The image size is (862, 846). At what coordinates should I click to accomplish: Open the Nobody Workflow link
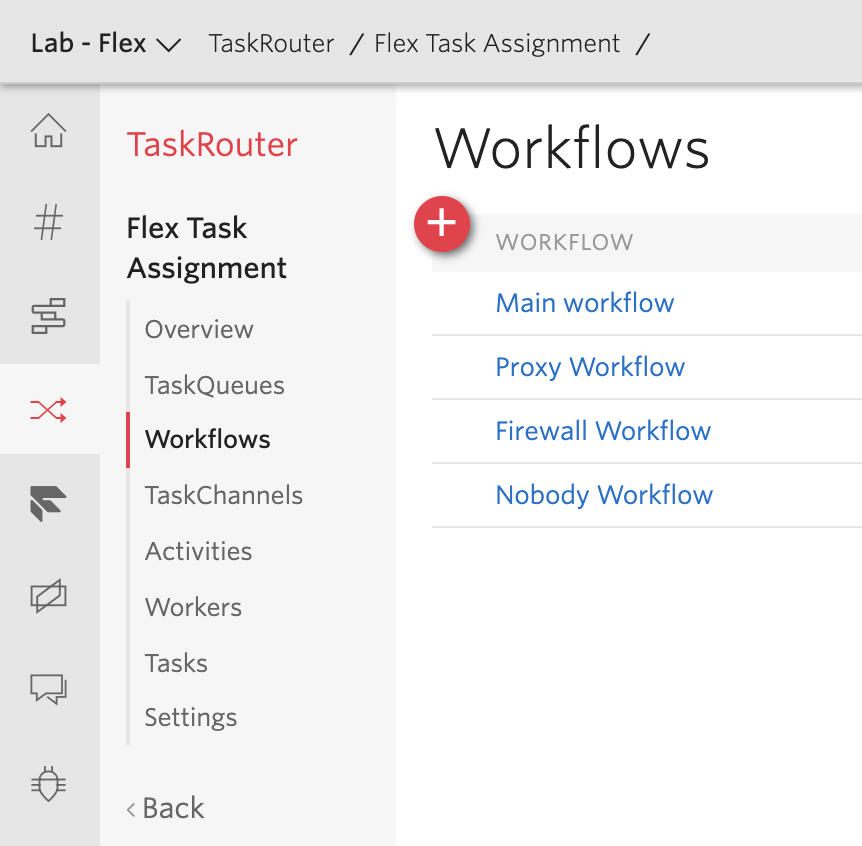604,495
